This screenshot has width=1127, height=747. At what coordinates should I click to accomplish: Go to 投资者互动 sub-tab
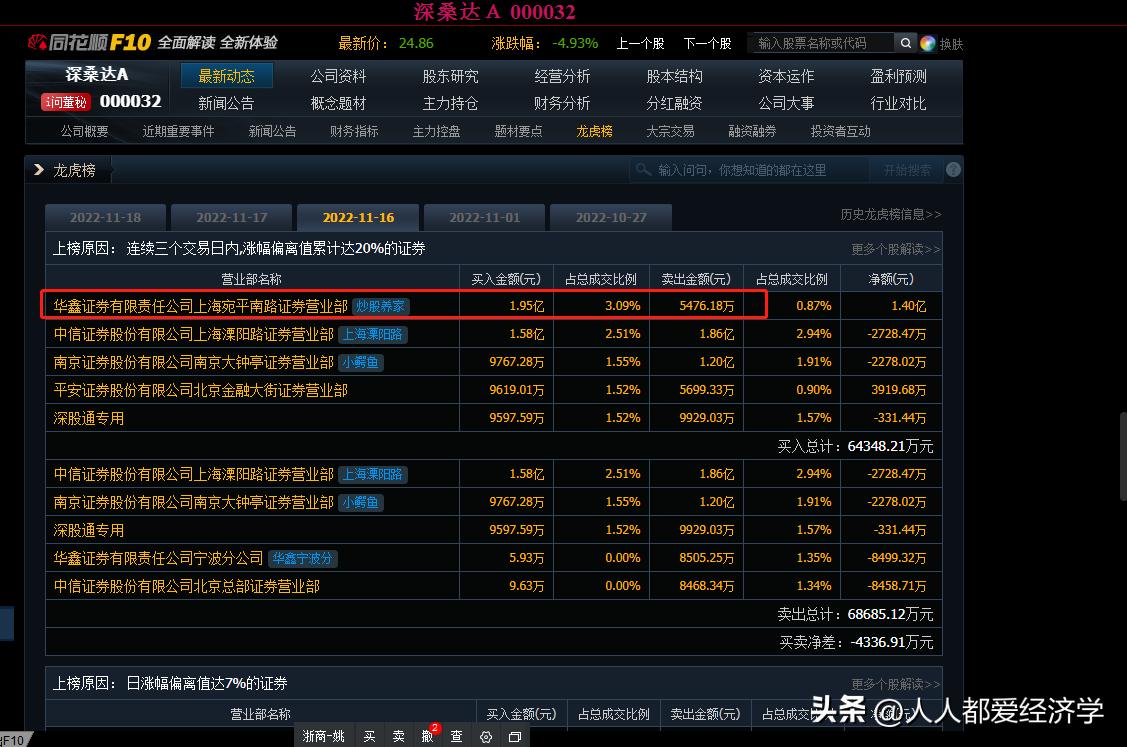pos(841,132)
